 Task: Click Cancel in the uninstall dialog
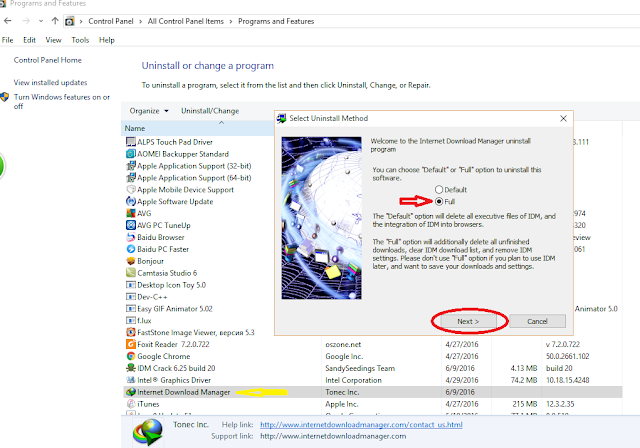pyautogui.click(x=537, y=322)
